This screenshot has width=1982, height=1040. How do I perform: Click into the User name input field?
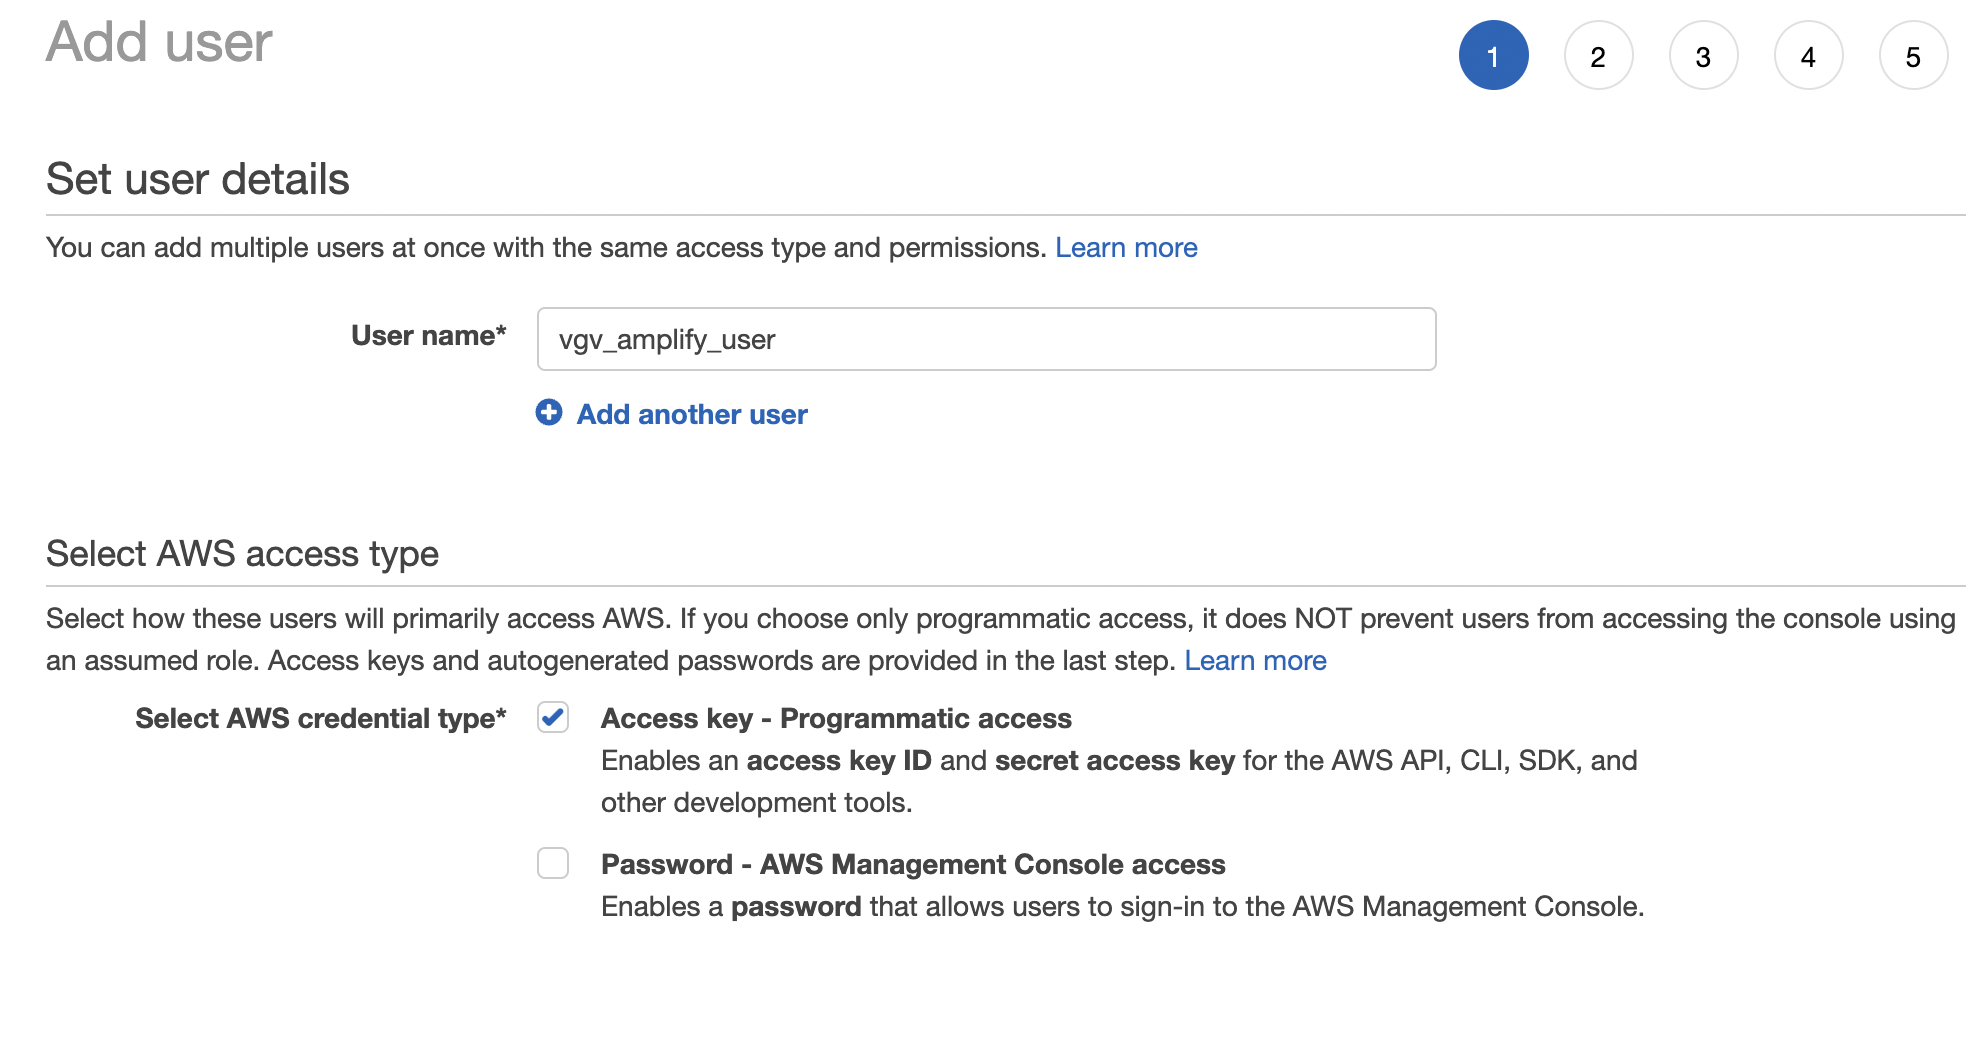986,339
